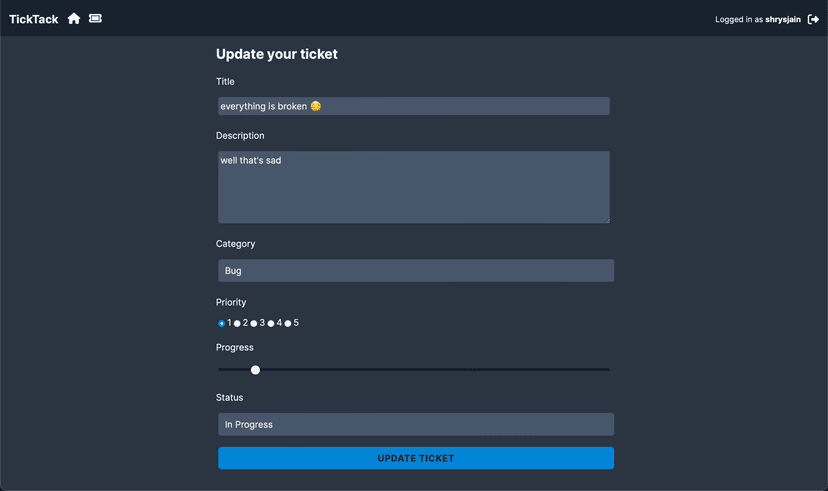This screenshot has height=491, width=828.
Task: Click the "Update your ticket" heading
Action: pyautogui.click(x=277, y=54)
